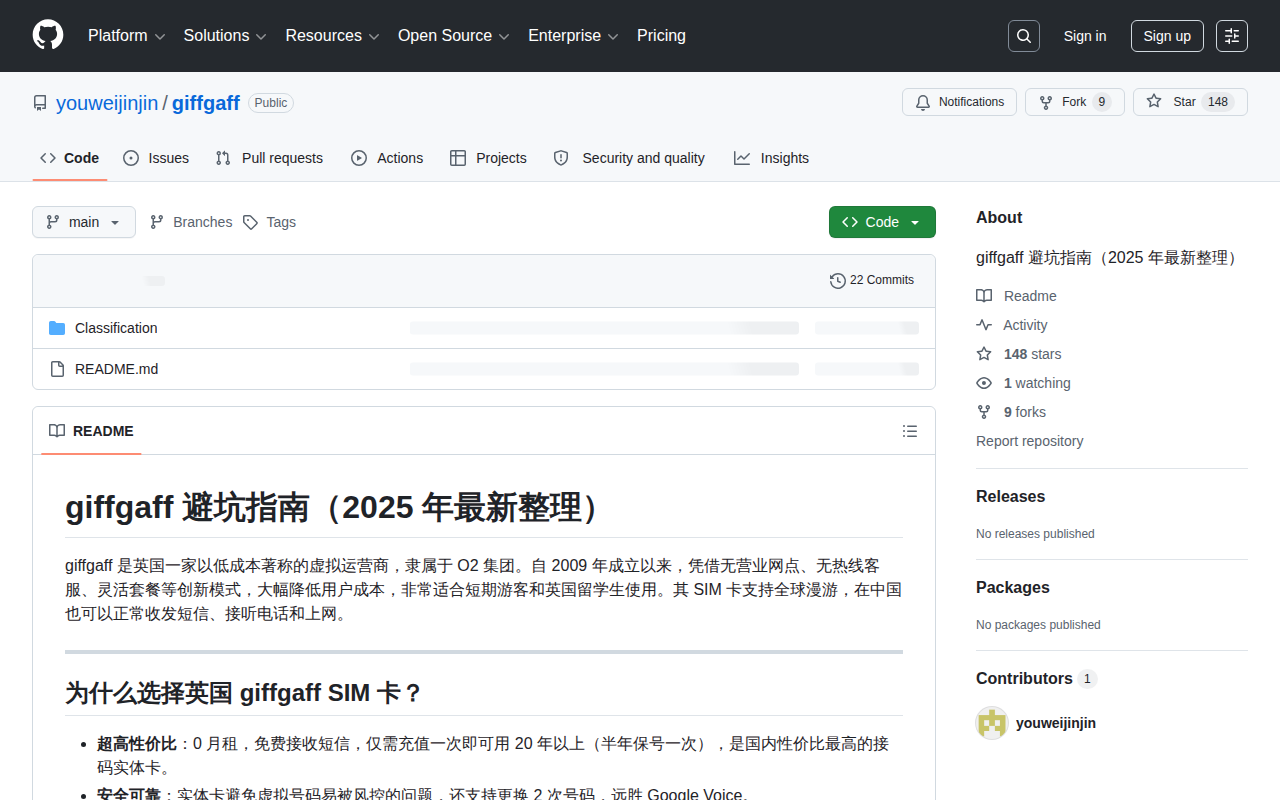Open the search magnifier icon
1280x800 pixels.
[1024, 36]
